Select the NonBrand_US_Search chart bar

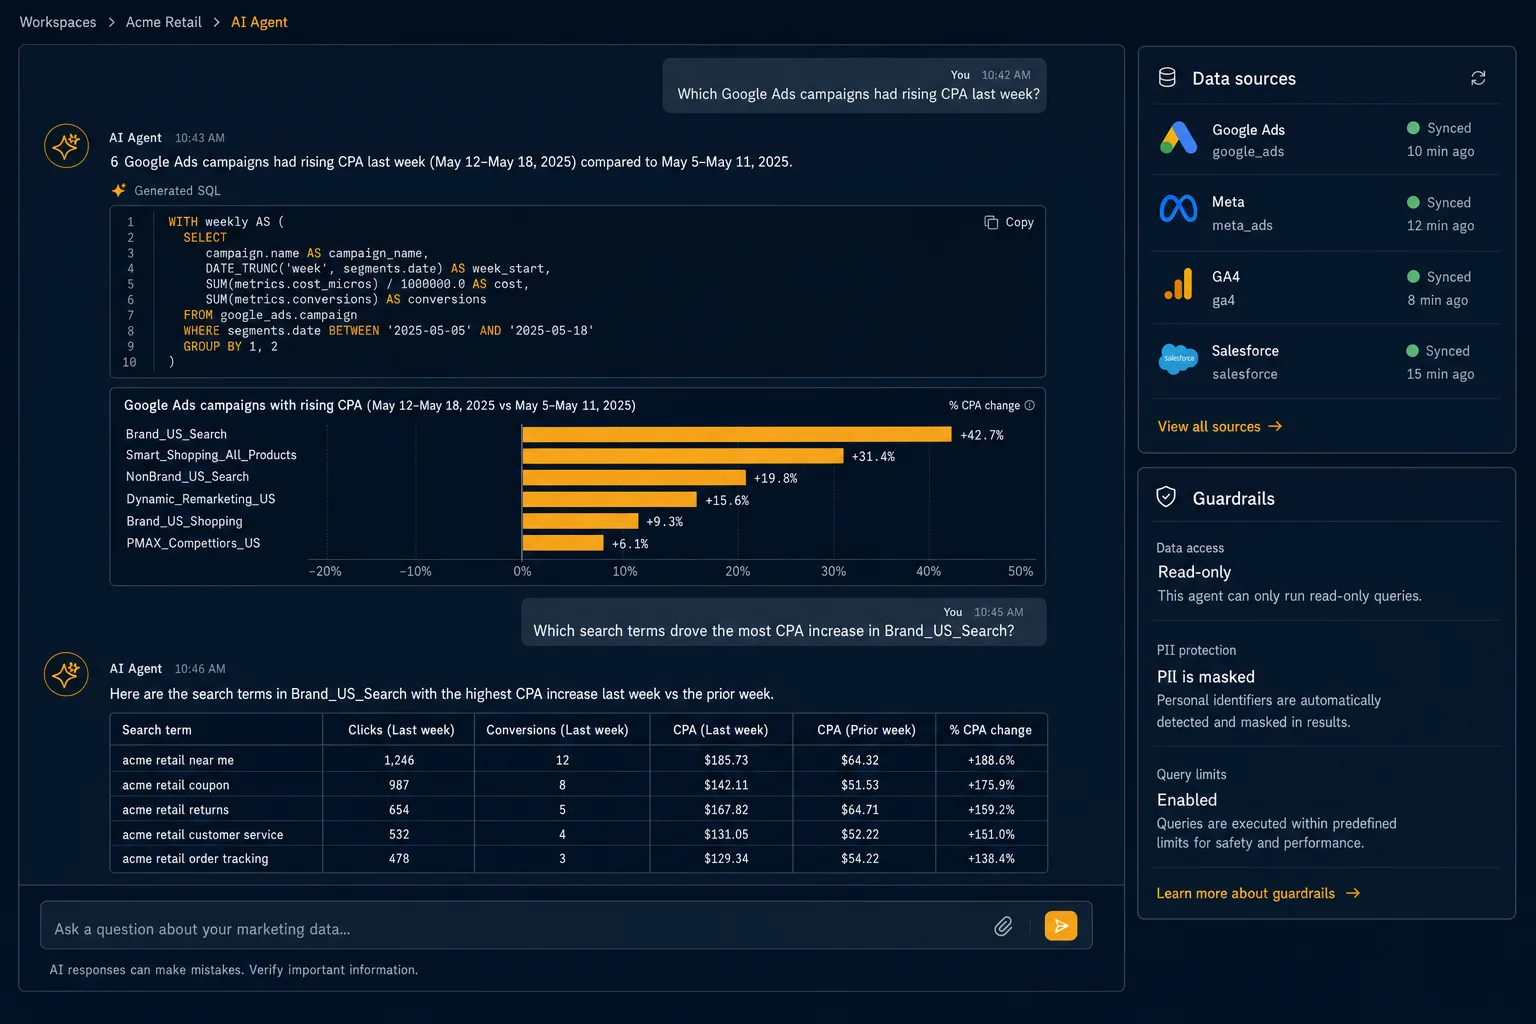[633, 478]
